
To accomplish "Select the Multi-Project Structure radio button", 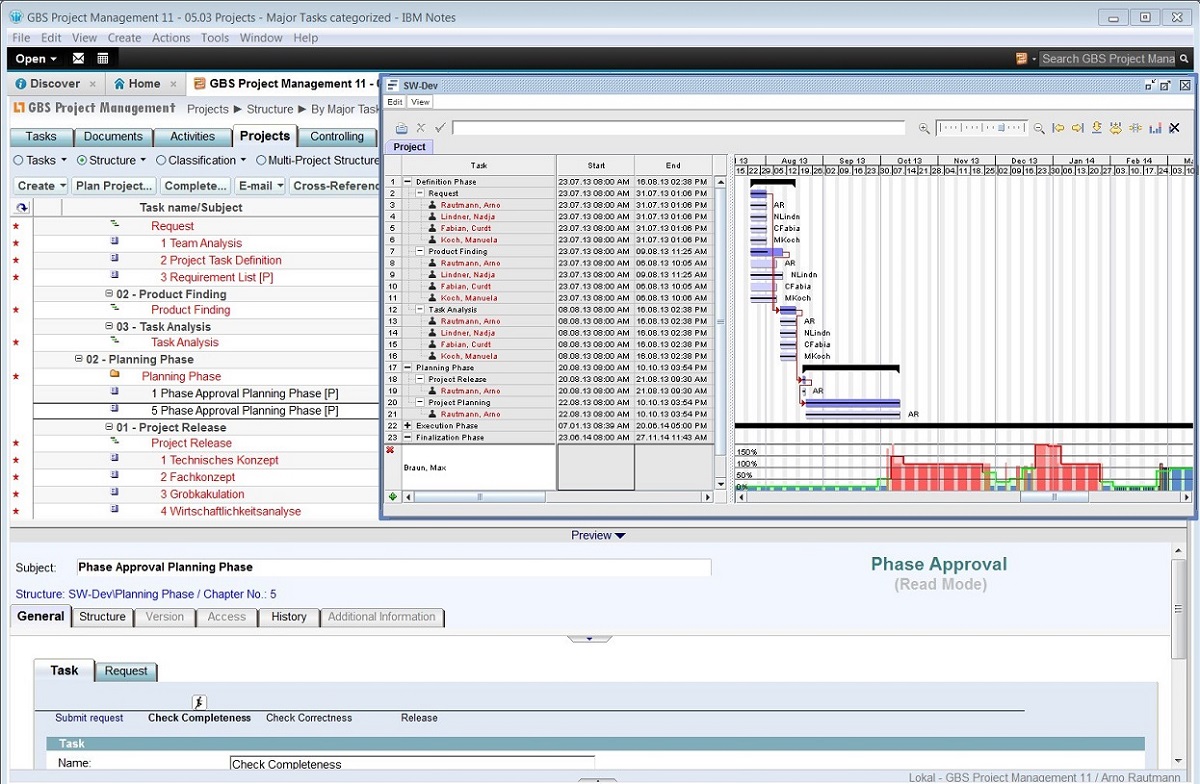I will tap(261, 160).
